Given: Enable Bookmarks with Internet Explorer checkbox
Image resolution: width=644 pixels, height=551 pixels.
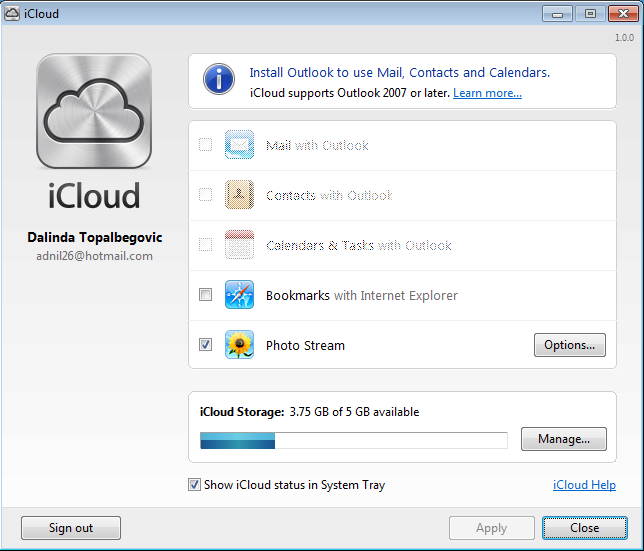Looking at the screenshot, I should pyautogui.click(x=205, y=294).
